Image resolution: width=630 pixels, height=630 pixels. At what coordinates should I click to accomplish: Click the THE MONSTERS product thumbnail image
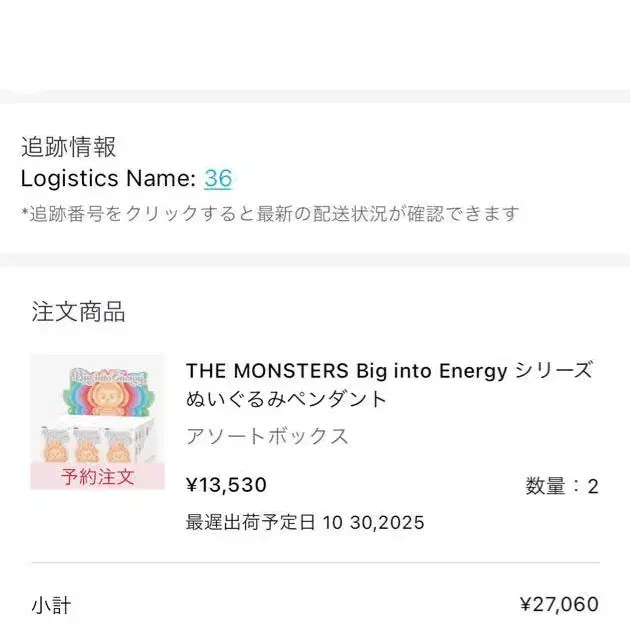pos(97,420)
